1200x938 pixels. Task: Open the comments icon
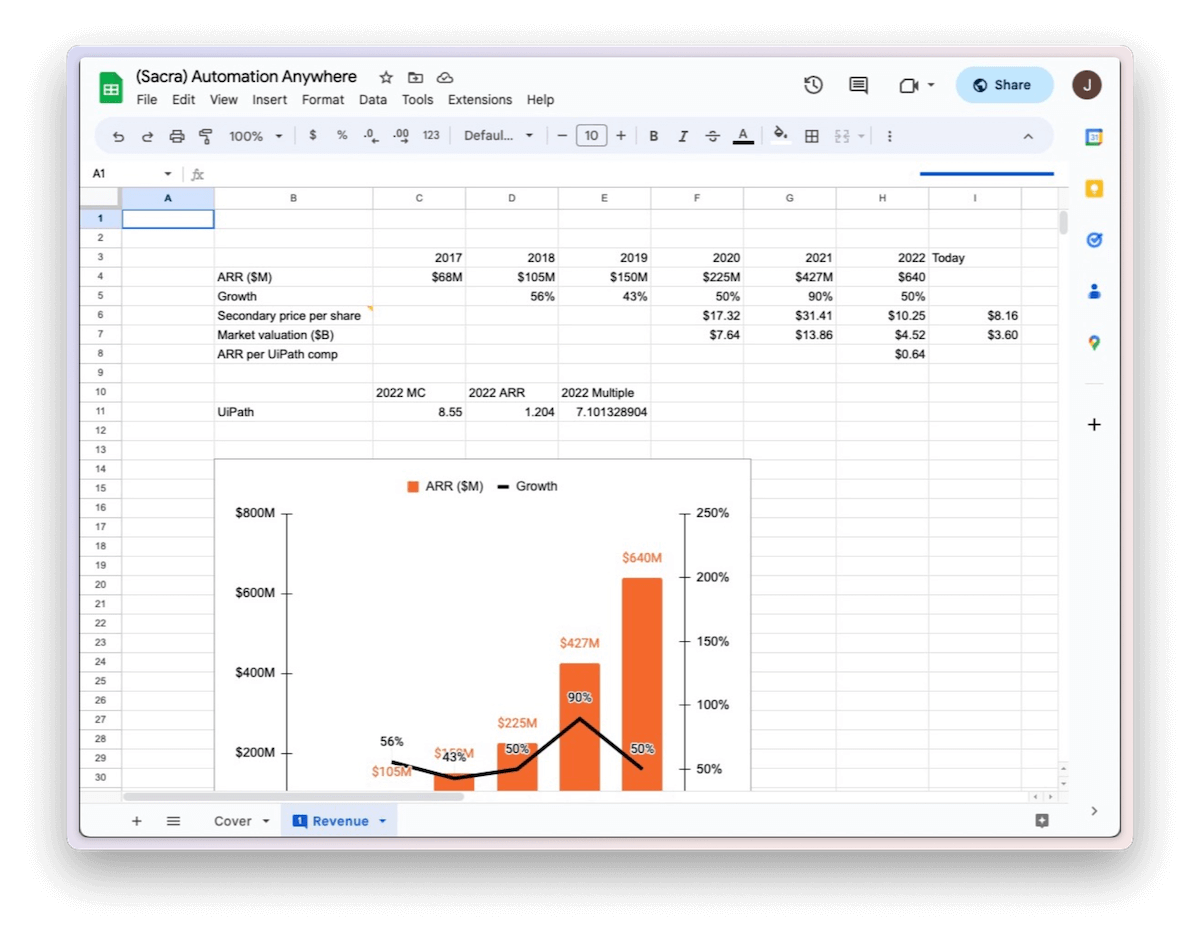tap(858, 85)
